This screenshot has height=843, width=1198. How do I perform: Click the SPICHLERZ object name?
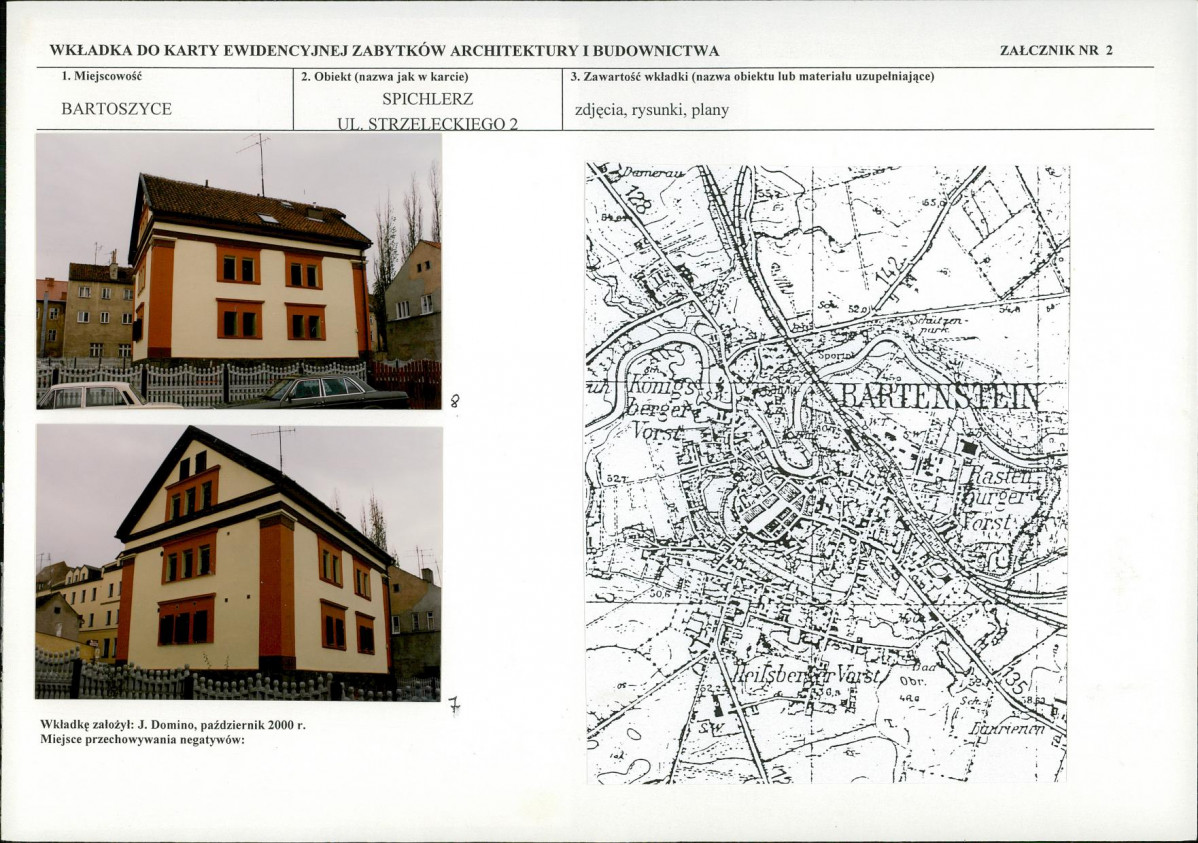(428, 99)
